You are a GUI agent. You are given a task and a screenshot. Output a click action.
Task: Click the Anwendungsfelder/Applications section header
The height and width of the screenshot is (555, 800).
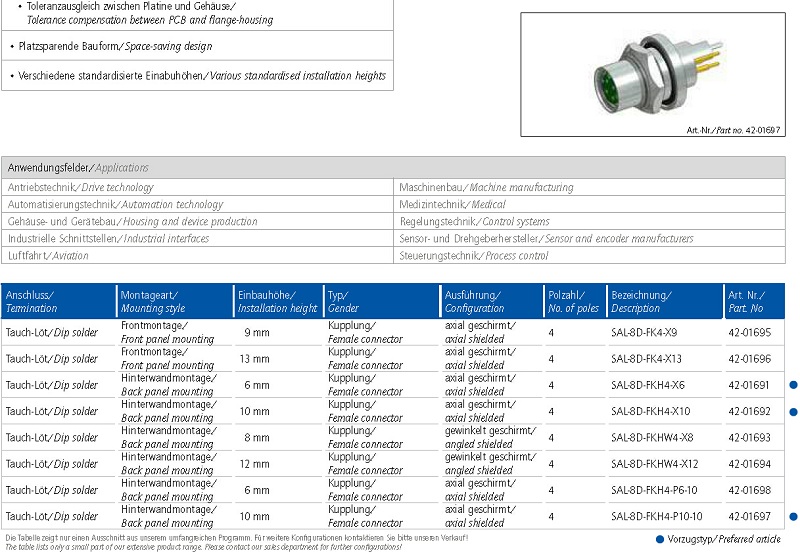(78, 168)
